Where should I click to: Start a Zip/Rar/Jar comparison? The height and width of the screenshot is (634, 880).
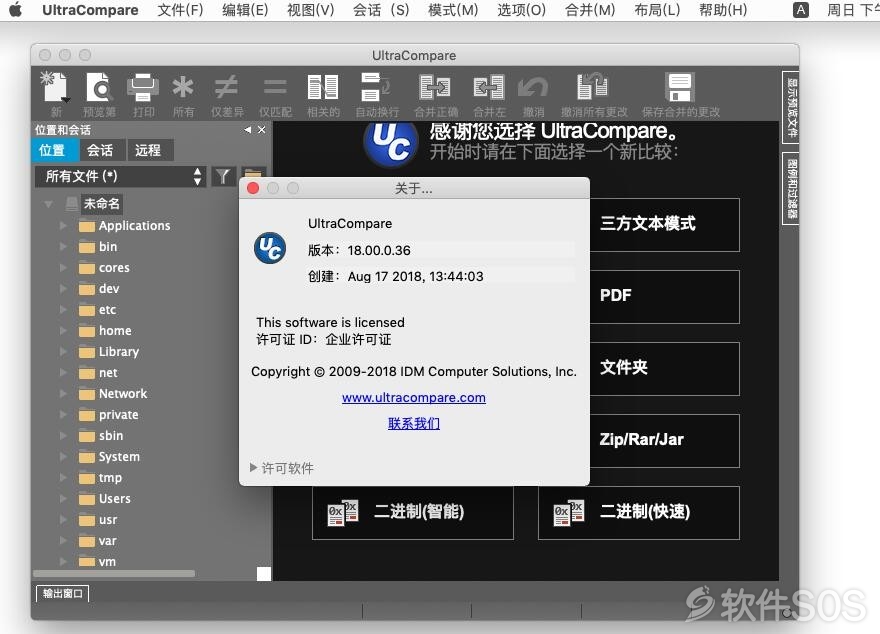coord(664,440)
